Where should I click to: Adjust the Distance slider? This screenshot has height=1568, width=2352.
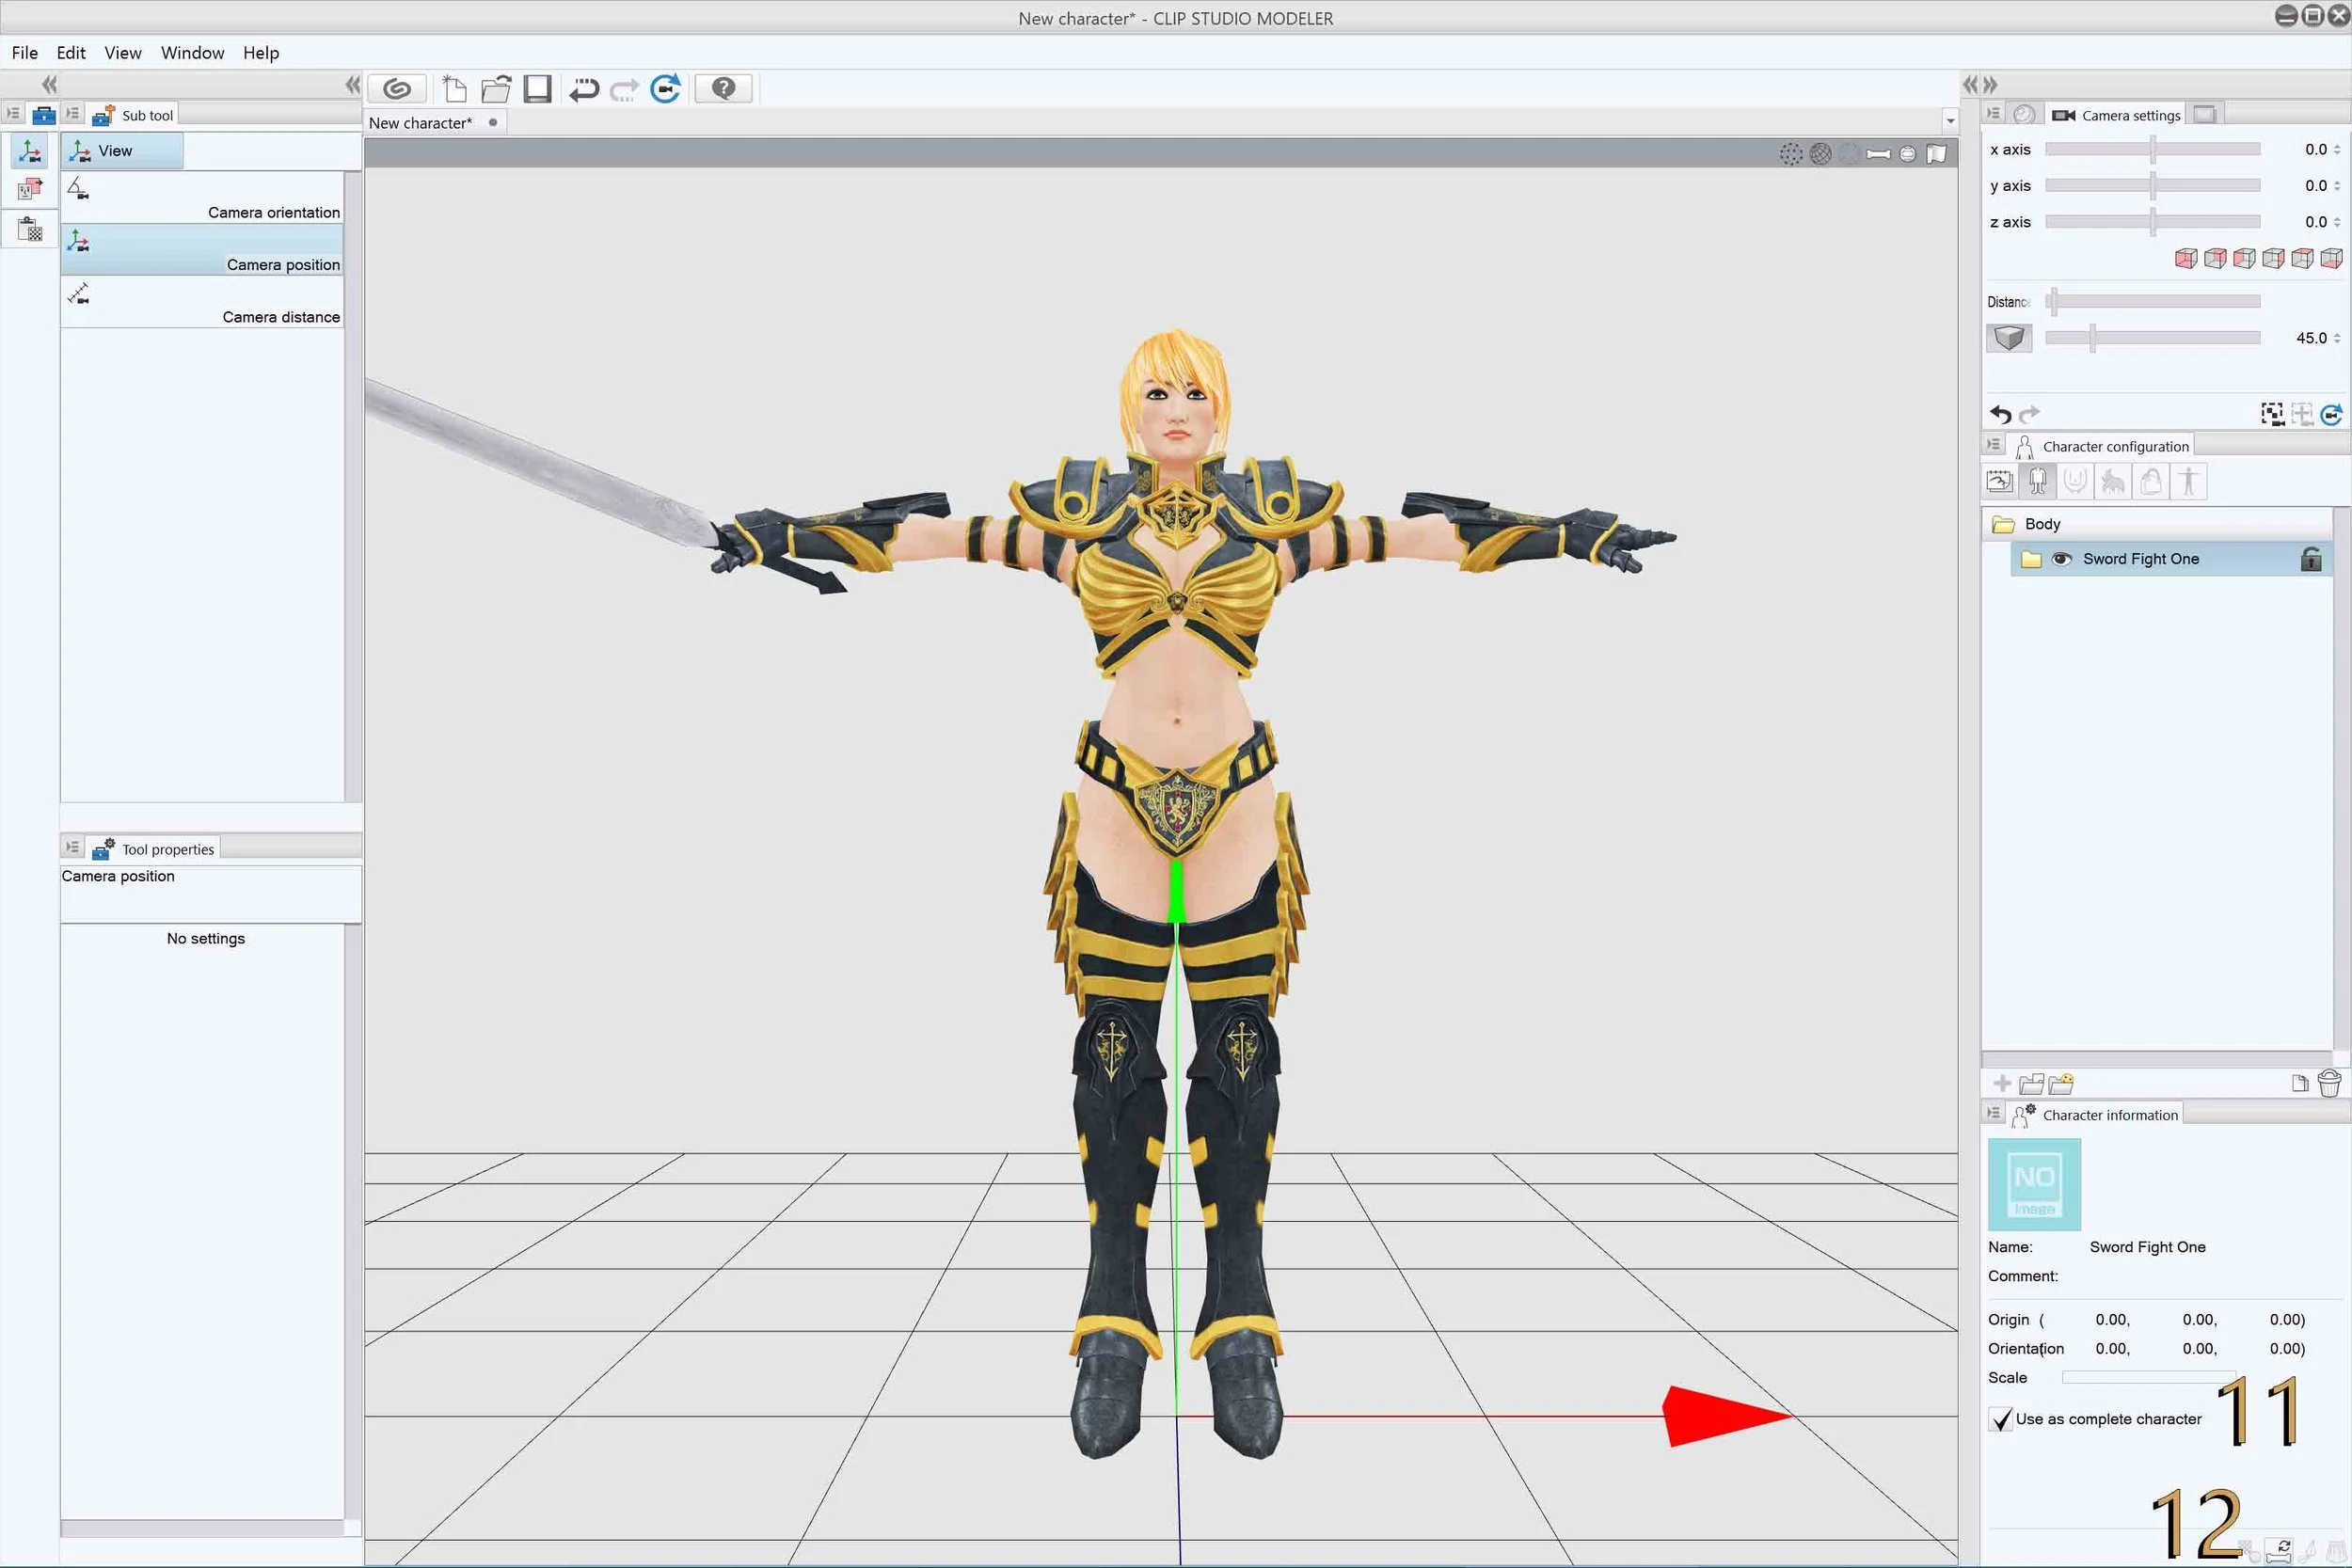click(2152, 301)
